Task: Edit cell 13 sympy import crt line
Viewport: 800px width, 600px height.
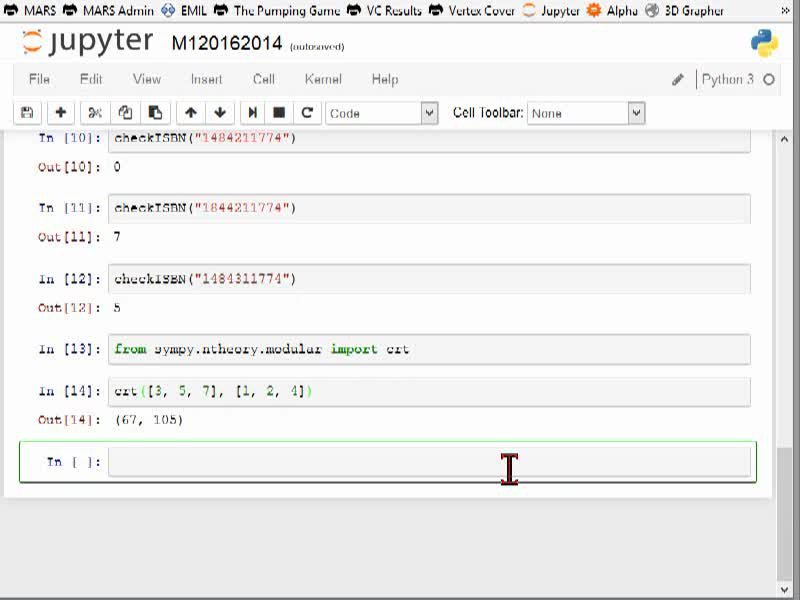Action: pyautogui.click(x=429, y=349)
